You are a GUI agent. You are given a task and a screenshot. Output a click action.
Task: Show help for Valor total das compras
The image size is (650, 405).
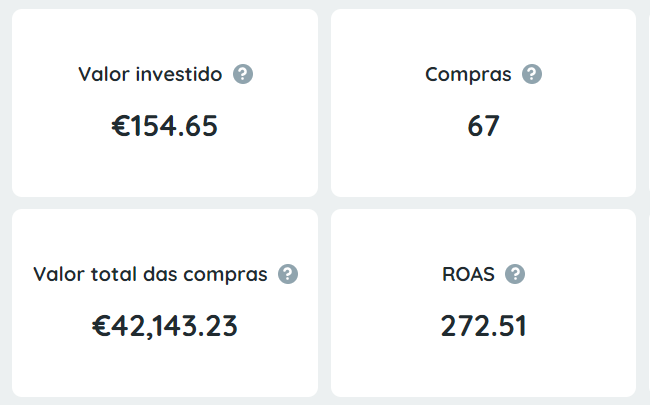click(x=288, y=274)
